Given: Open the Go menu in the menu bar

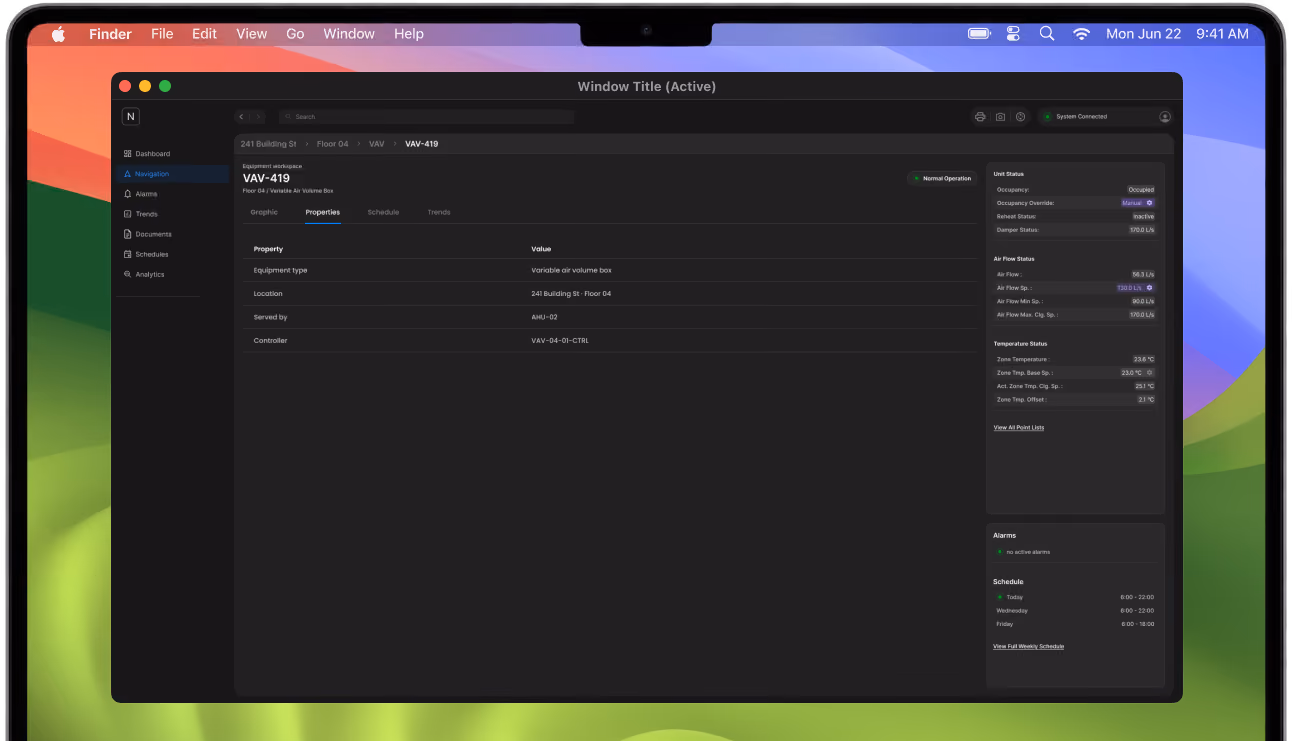Looking at the screenshot, I should [295, 34].
